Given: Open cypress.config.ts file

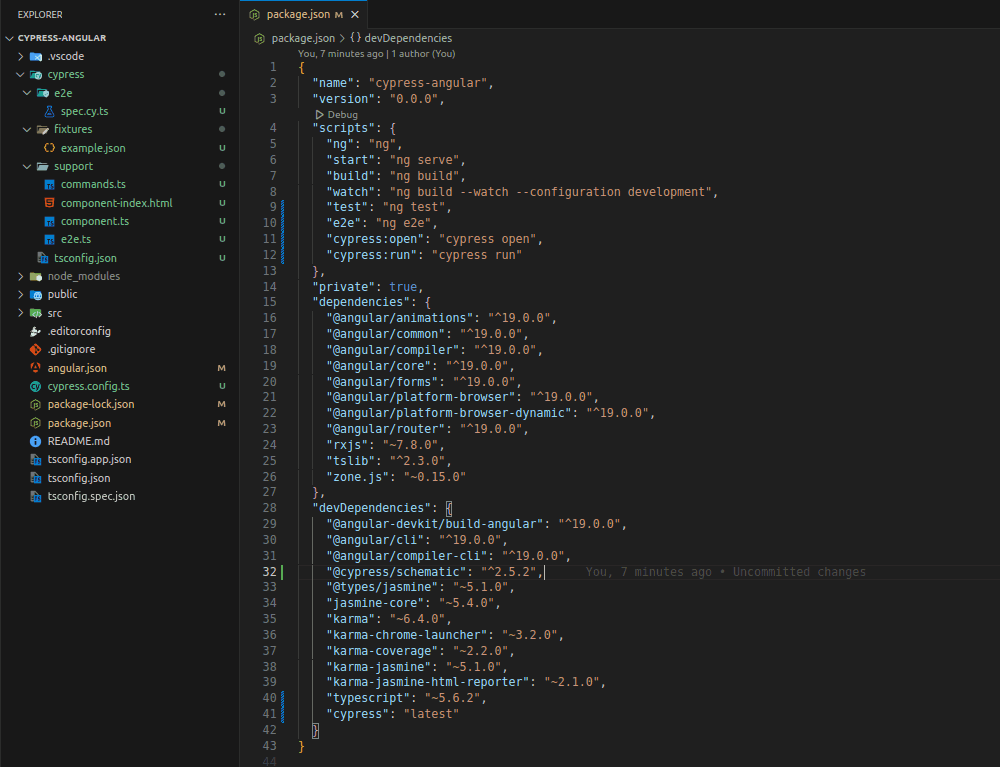Looking at the screenshot, I should (89, 386).
